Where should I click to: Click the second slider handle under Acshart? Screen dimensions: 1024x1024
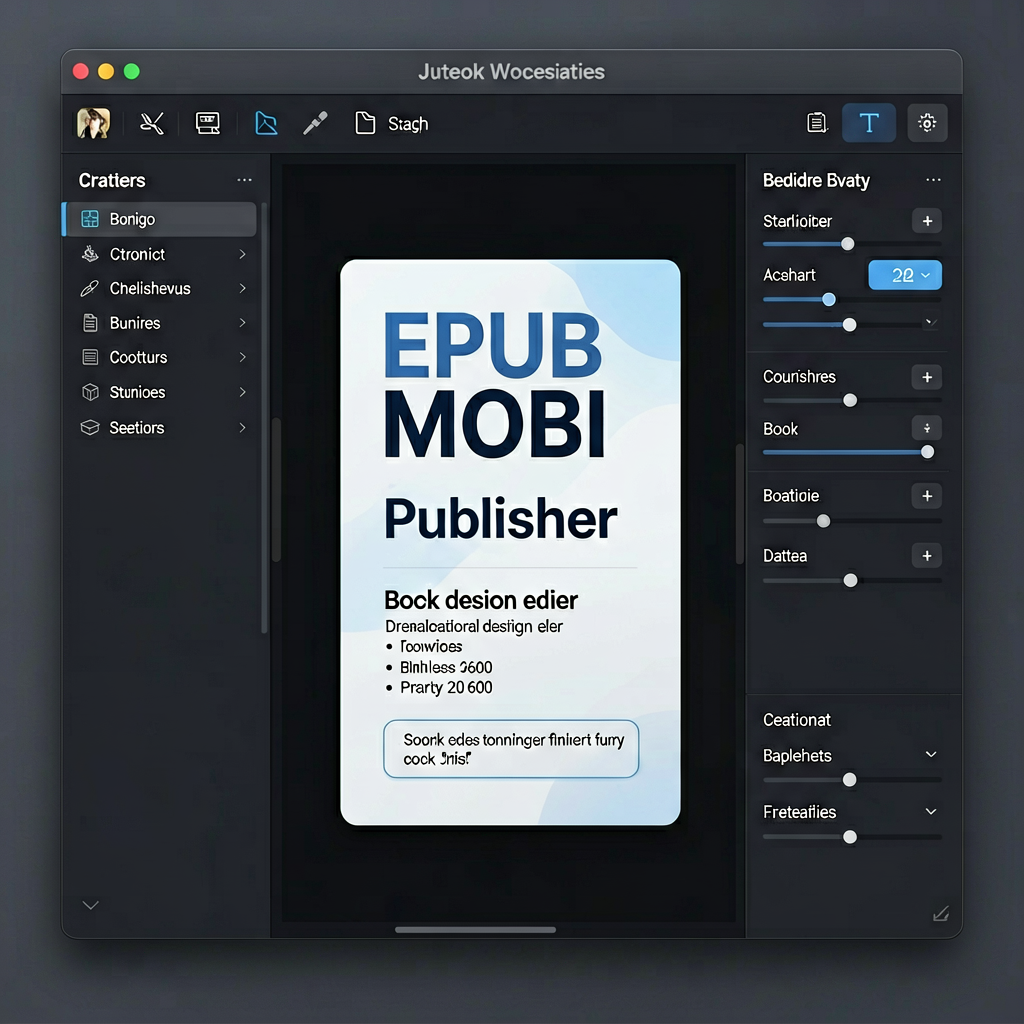click(850, 325)
